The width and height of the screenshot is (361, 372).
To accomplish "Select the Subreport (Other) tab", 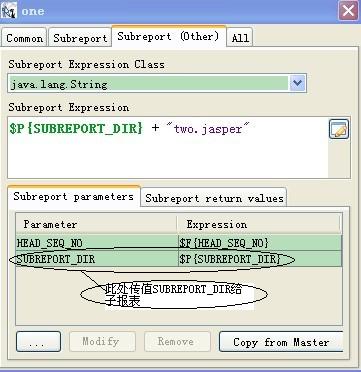I will [169, 36].
